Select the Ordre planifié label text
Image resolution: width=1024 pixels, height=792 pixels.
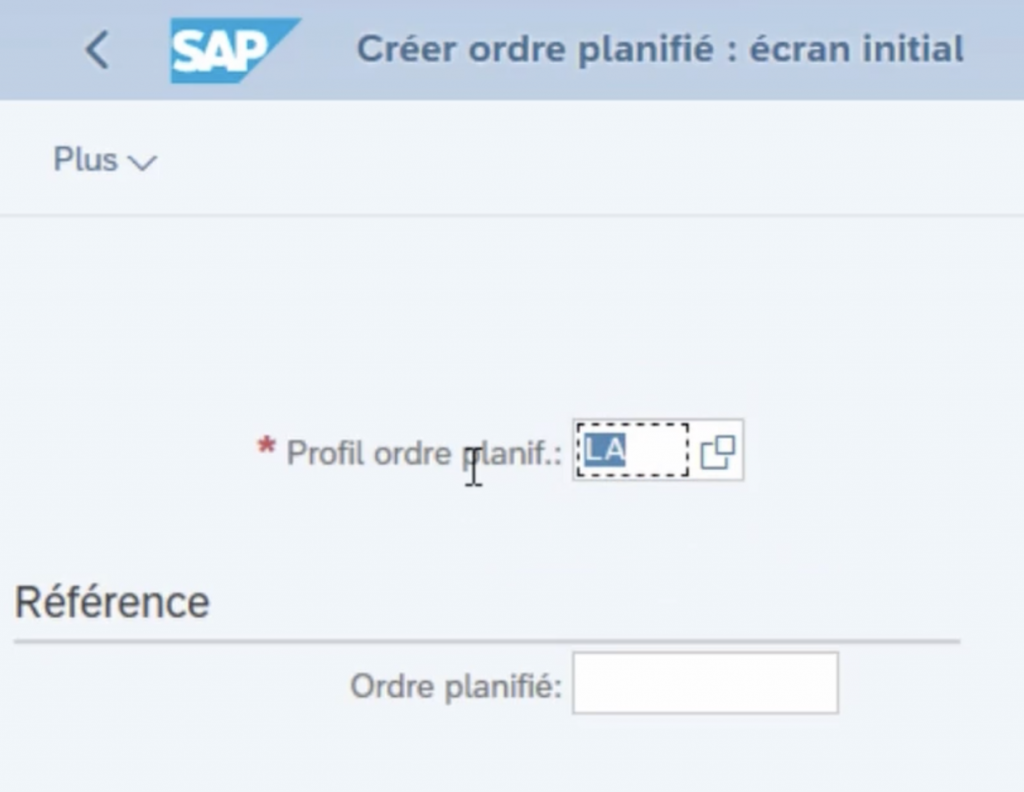[x=456, y=686]
